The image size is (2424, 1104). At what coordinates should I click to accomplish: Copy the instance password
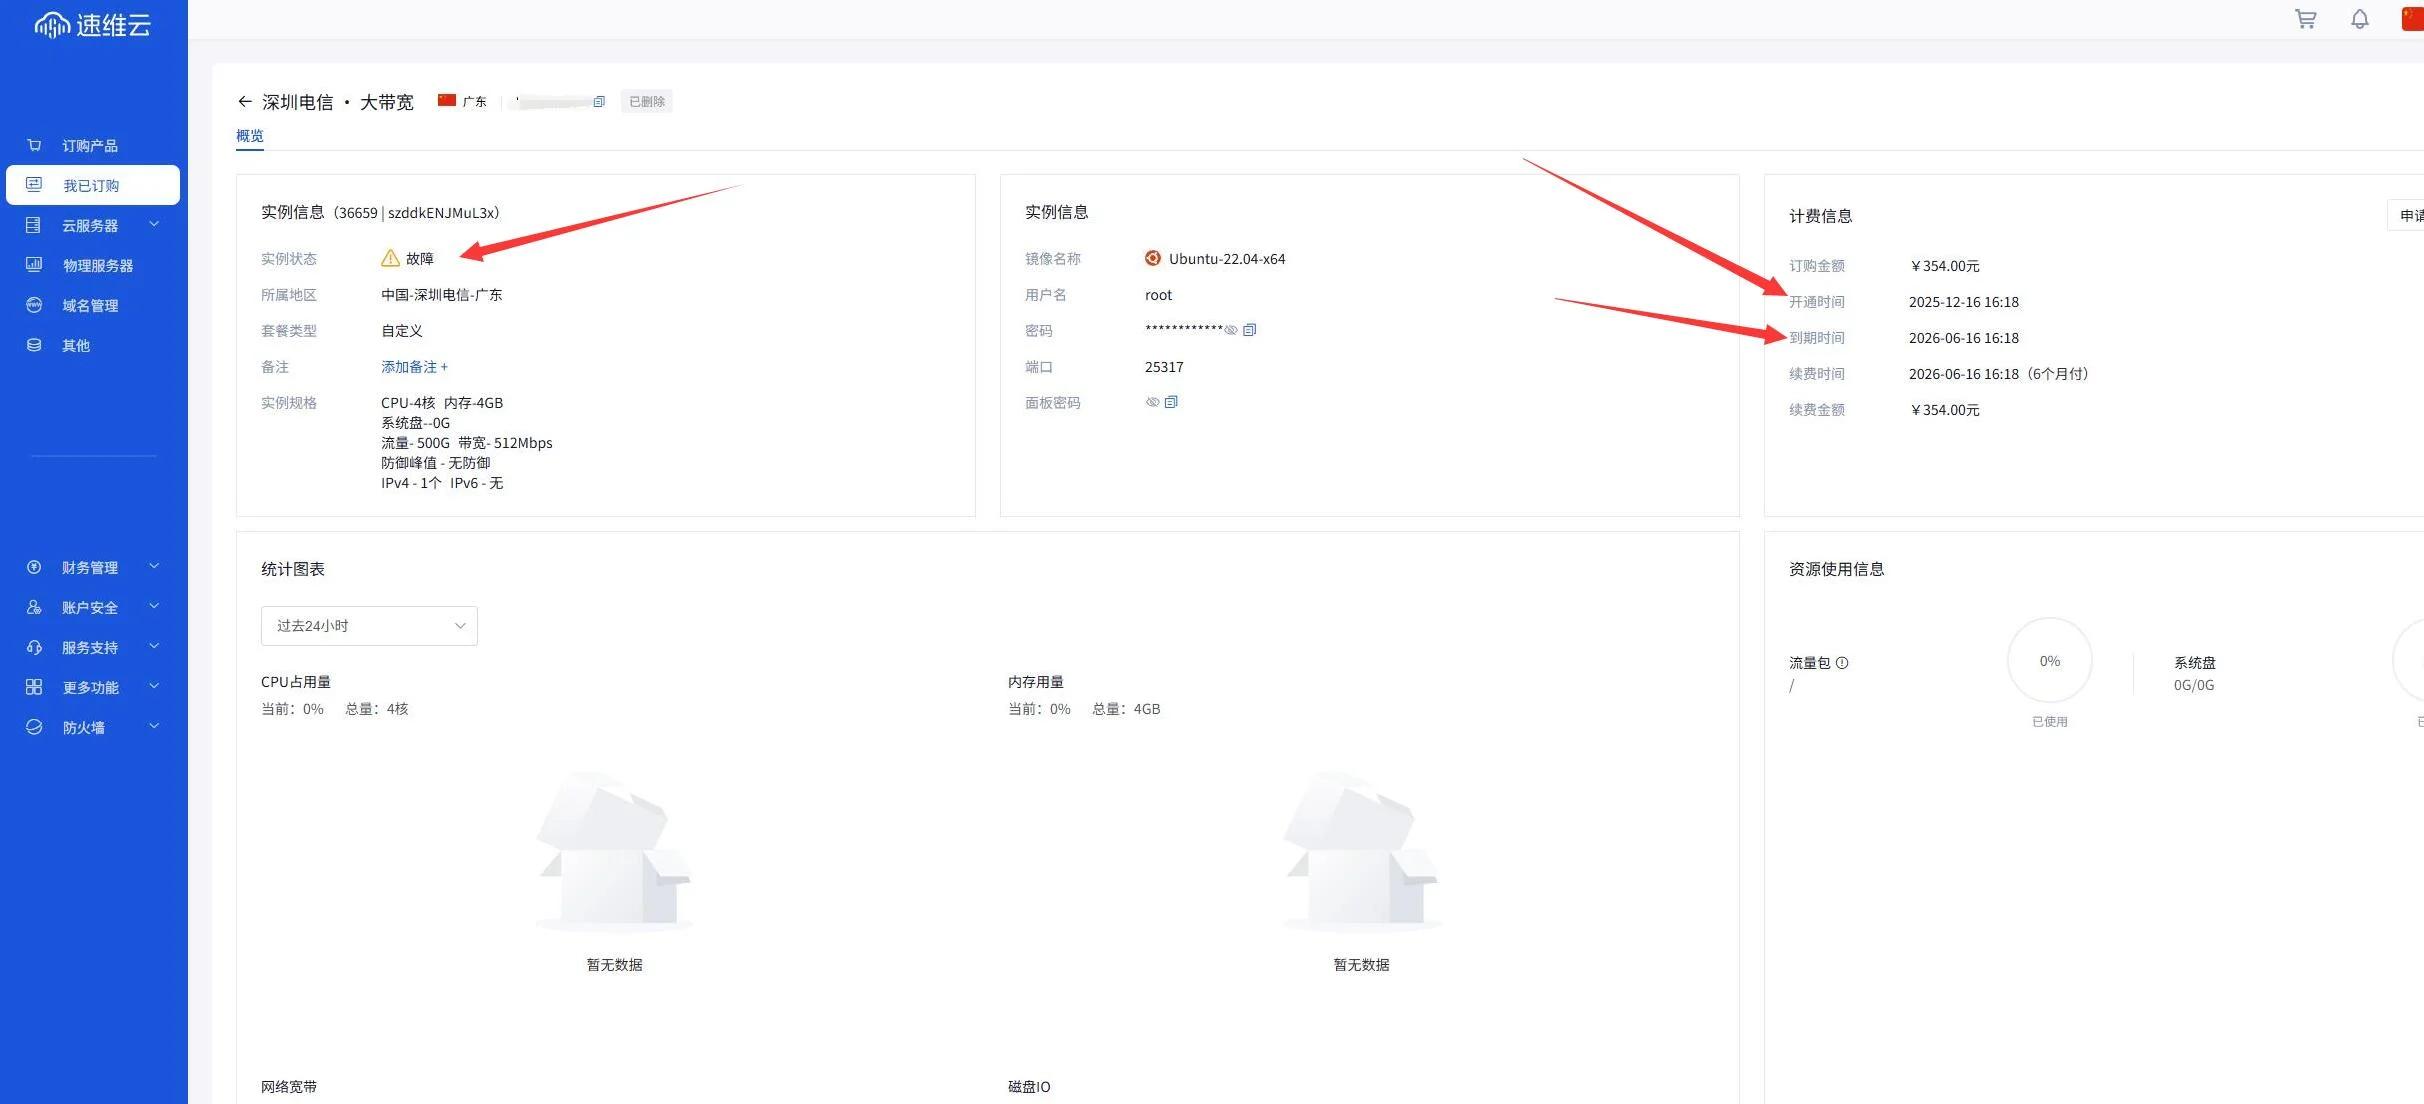[x=1249, y=330]
